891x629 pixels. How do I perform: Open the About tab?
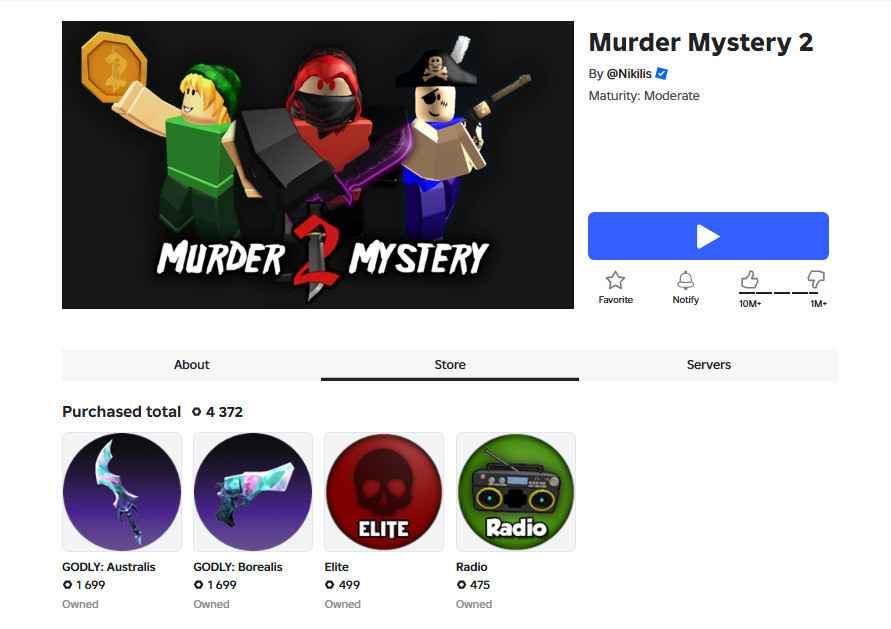[191, 365]
